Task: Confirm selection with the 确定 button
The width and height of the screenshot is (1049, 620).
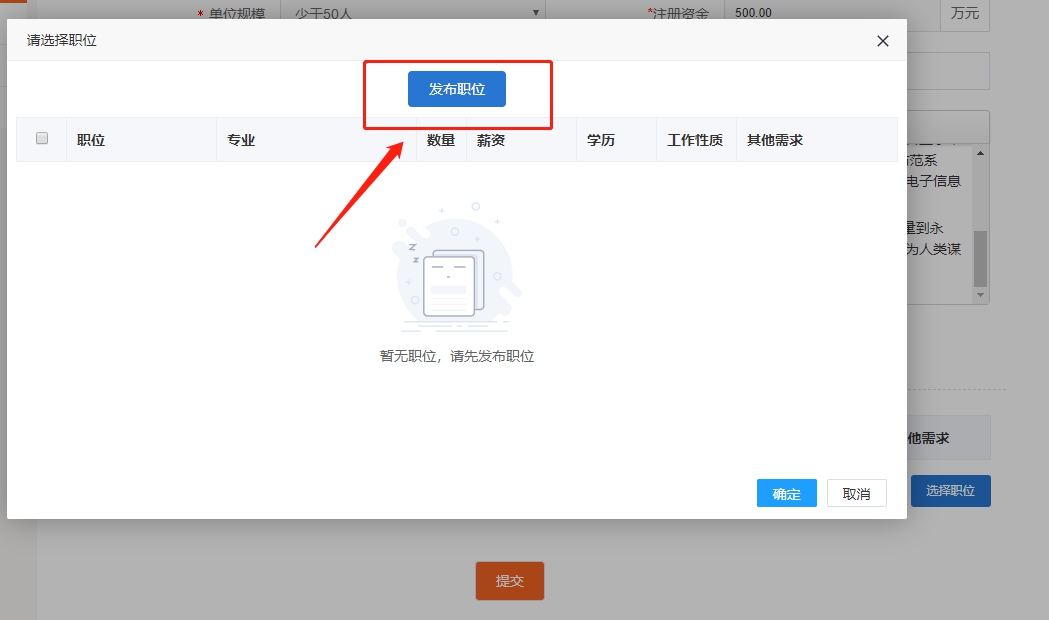Action: tap(786, 494)
